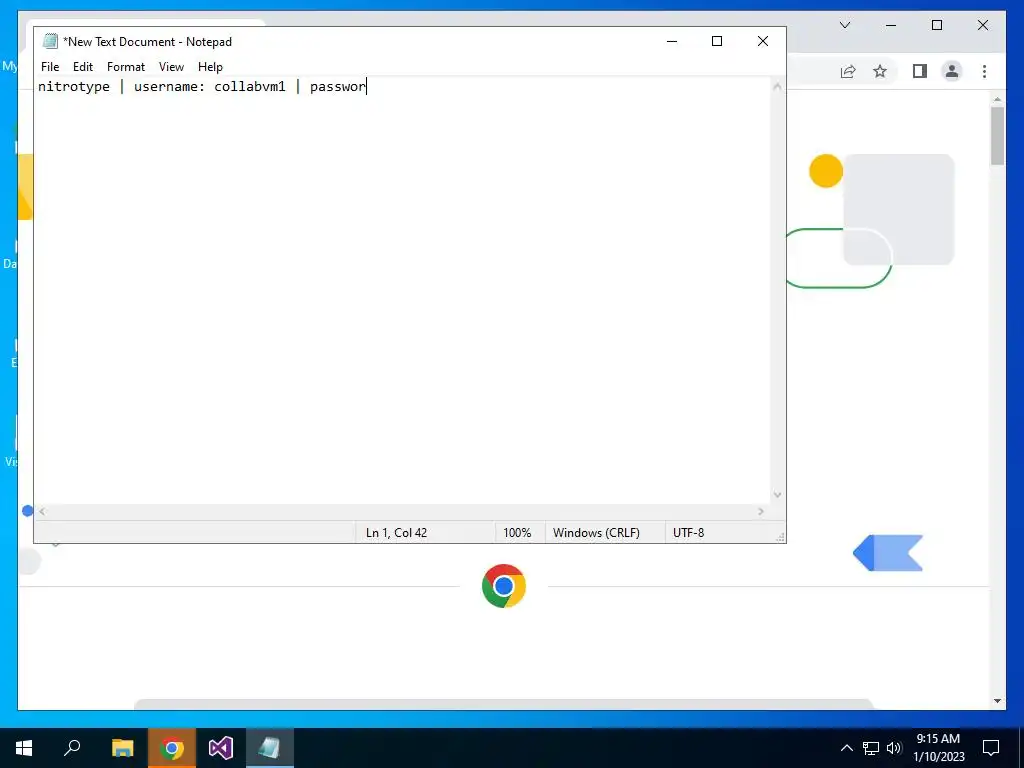Click the 100% zoom status entry
Screen dimensions: 1024x768
[x=517, y=533]
